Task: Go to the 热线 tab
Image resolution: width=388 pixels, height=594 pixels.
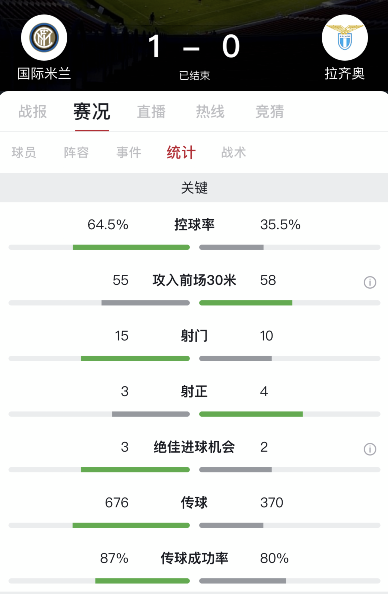Action: pos(210,111)
